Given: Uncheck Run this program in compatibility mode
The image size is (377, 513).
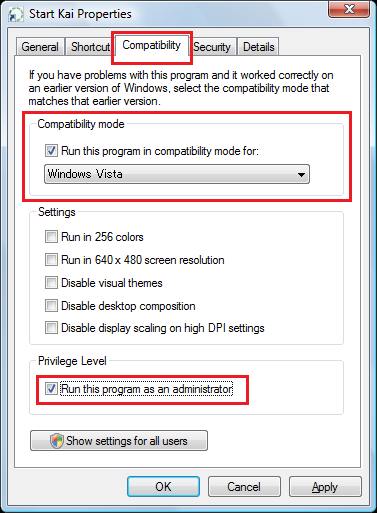Looking at the screenshot, I should pos(51,151).
